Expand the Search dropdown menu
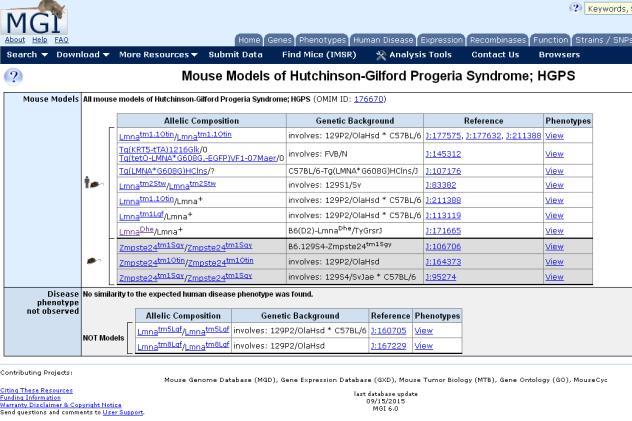 [27, 54]
